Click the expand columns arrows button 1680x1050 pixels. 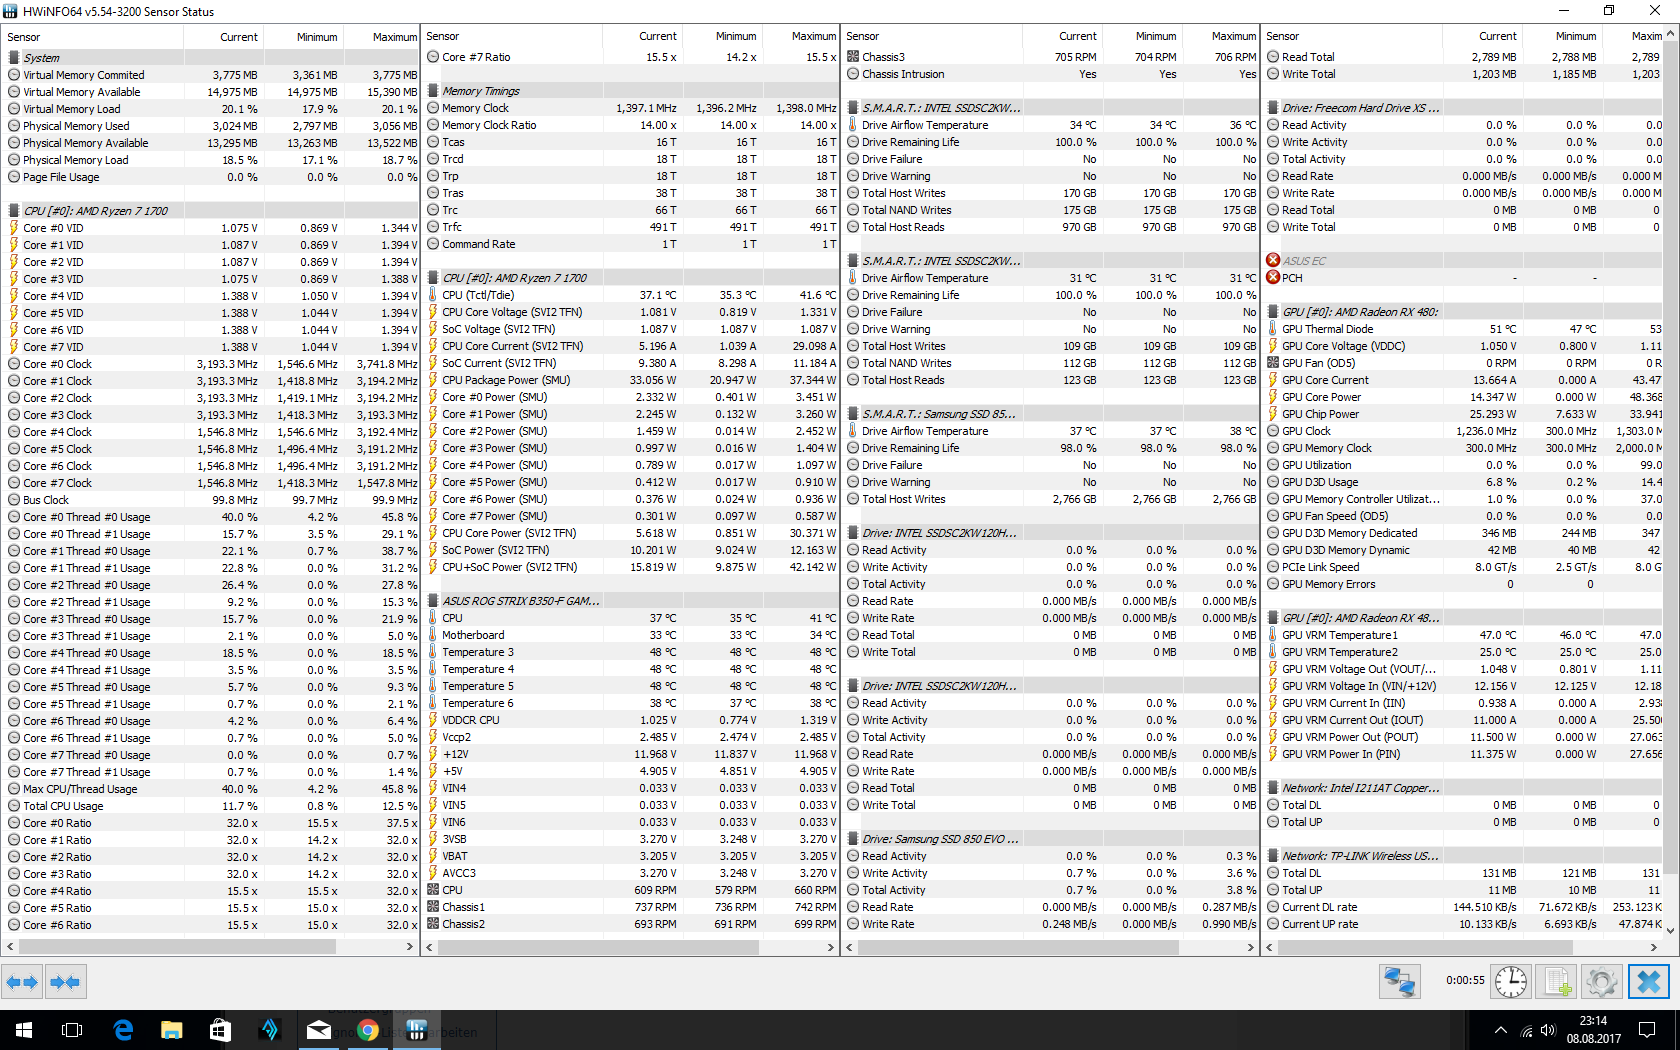pos(23,982)
